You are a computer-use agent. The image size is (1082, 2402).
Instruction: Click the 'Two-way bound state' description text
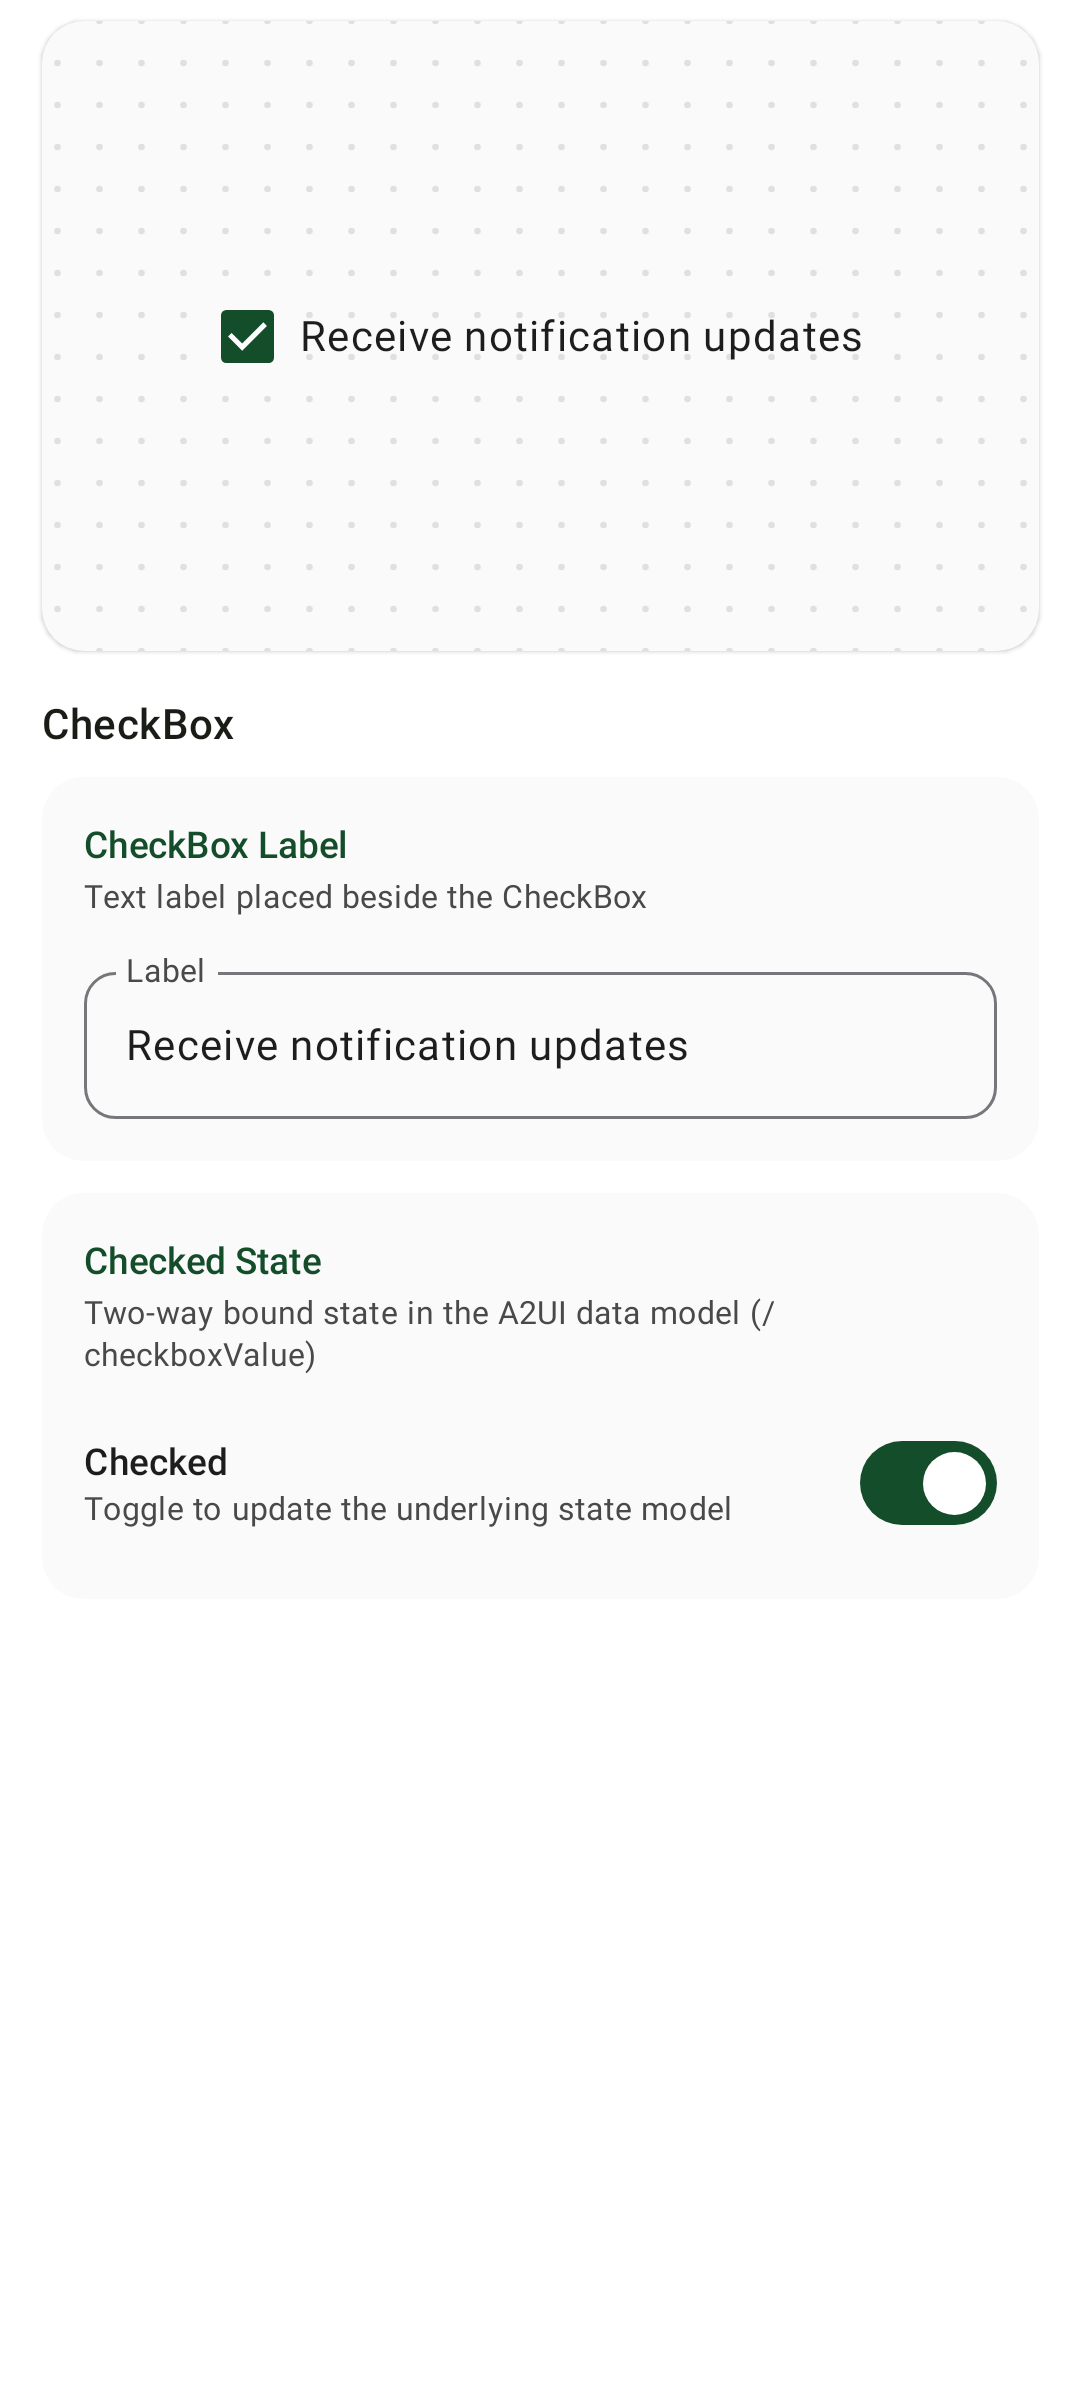click(x=429, y=1333)
